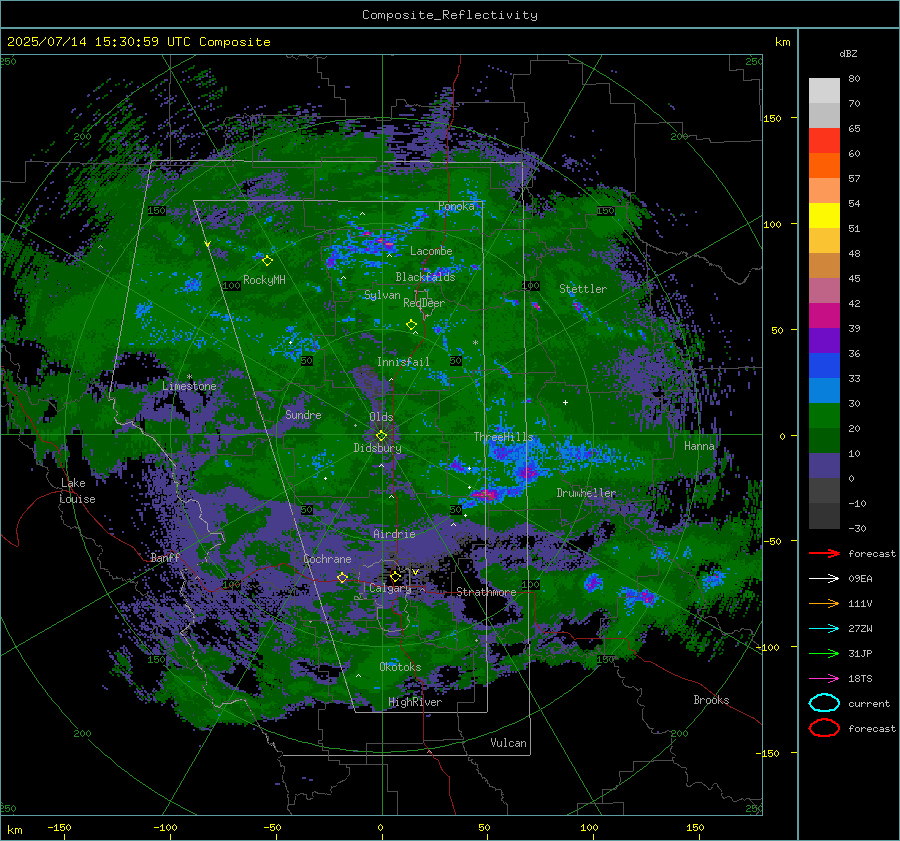Click the Olds town label

coord(381,417)
